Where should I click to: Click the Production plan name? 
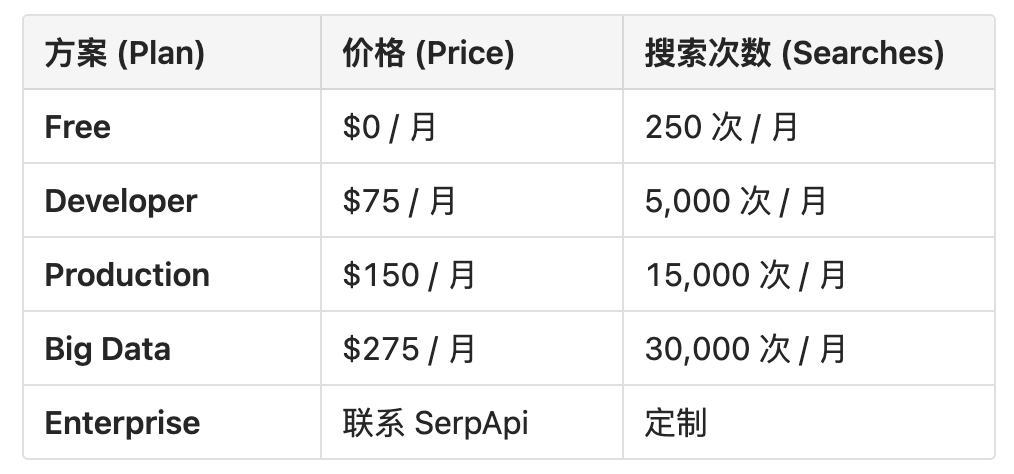click(127, 275)
